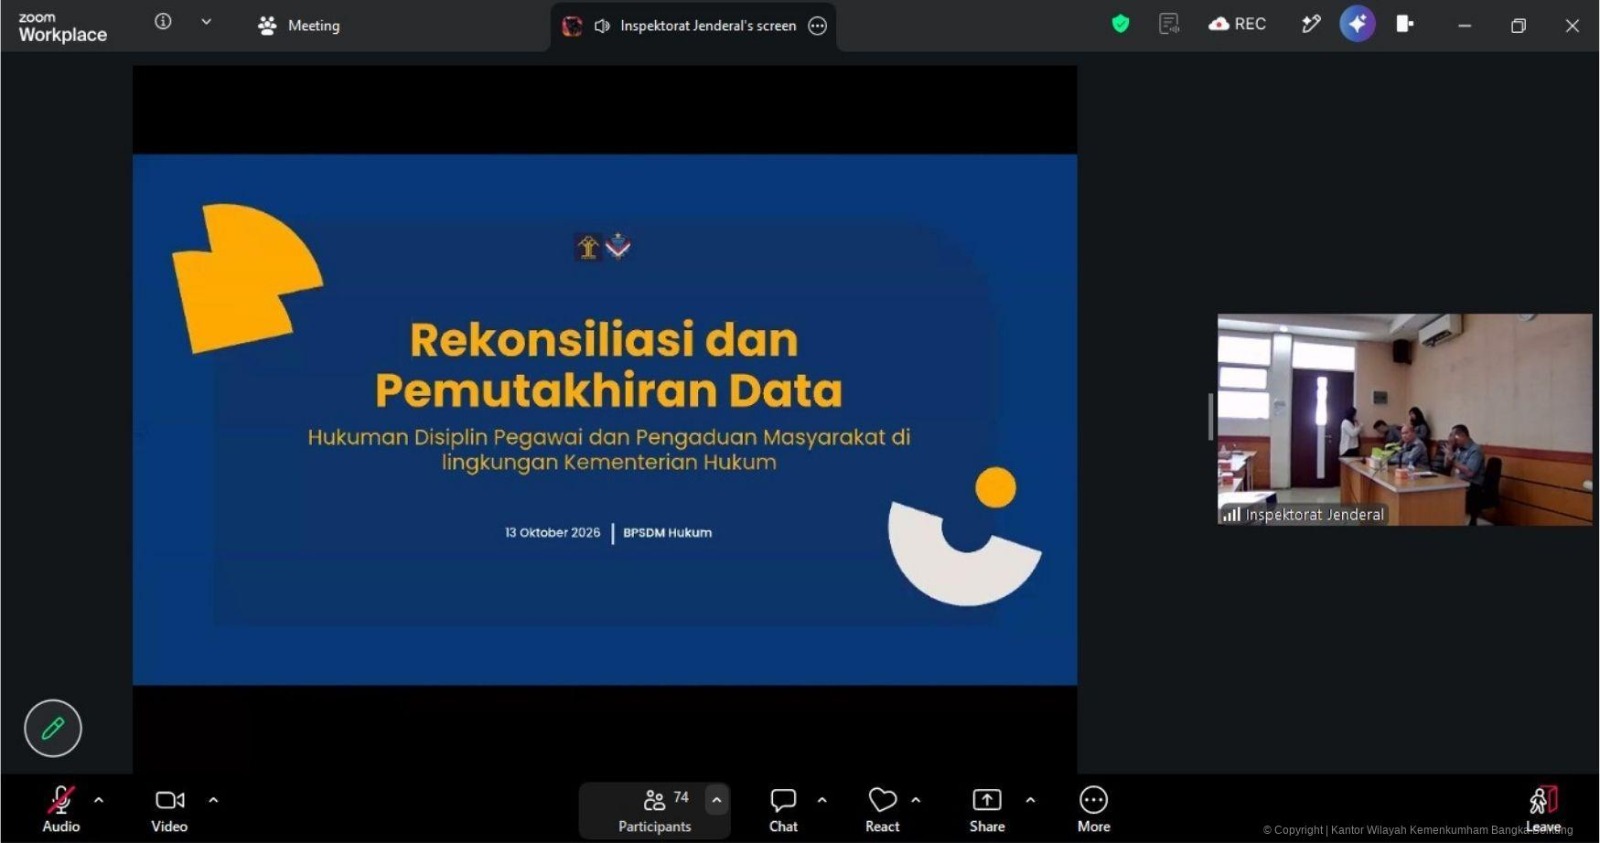Image resolution: width=1600 pixels, height=843 pixels.
Task: Leave the meeting
Action: click(x=1543, y=809)
